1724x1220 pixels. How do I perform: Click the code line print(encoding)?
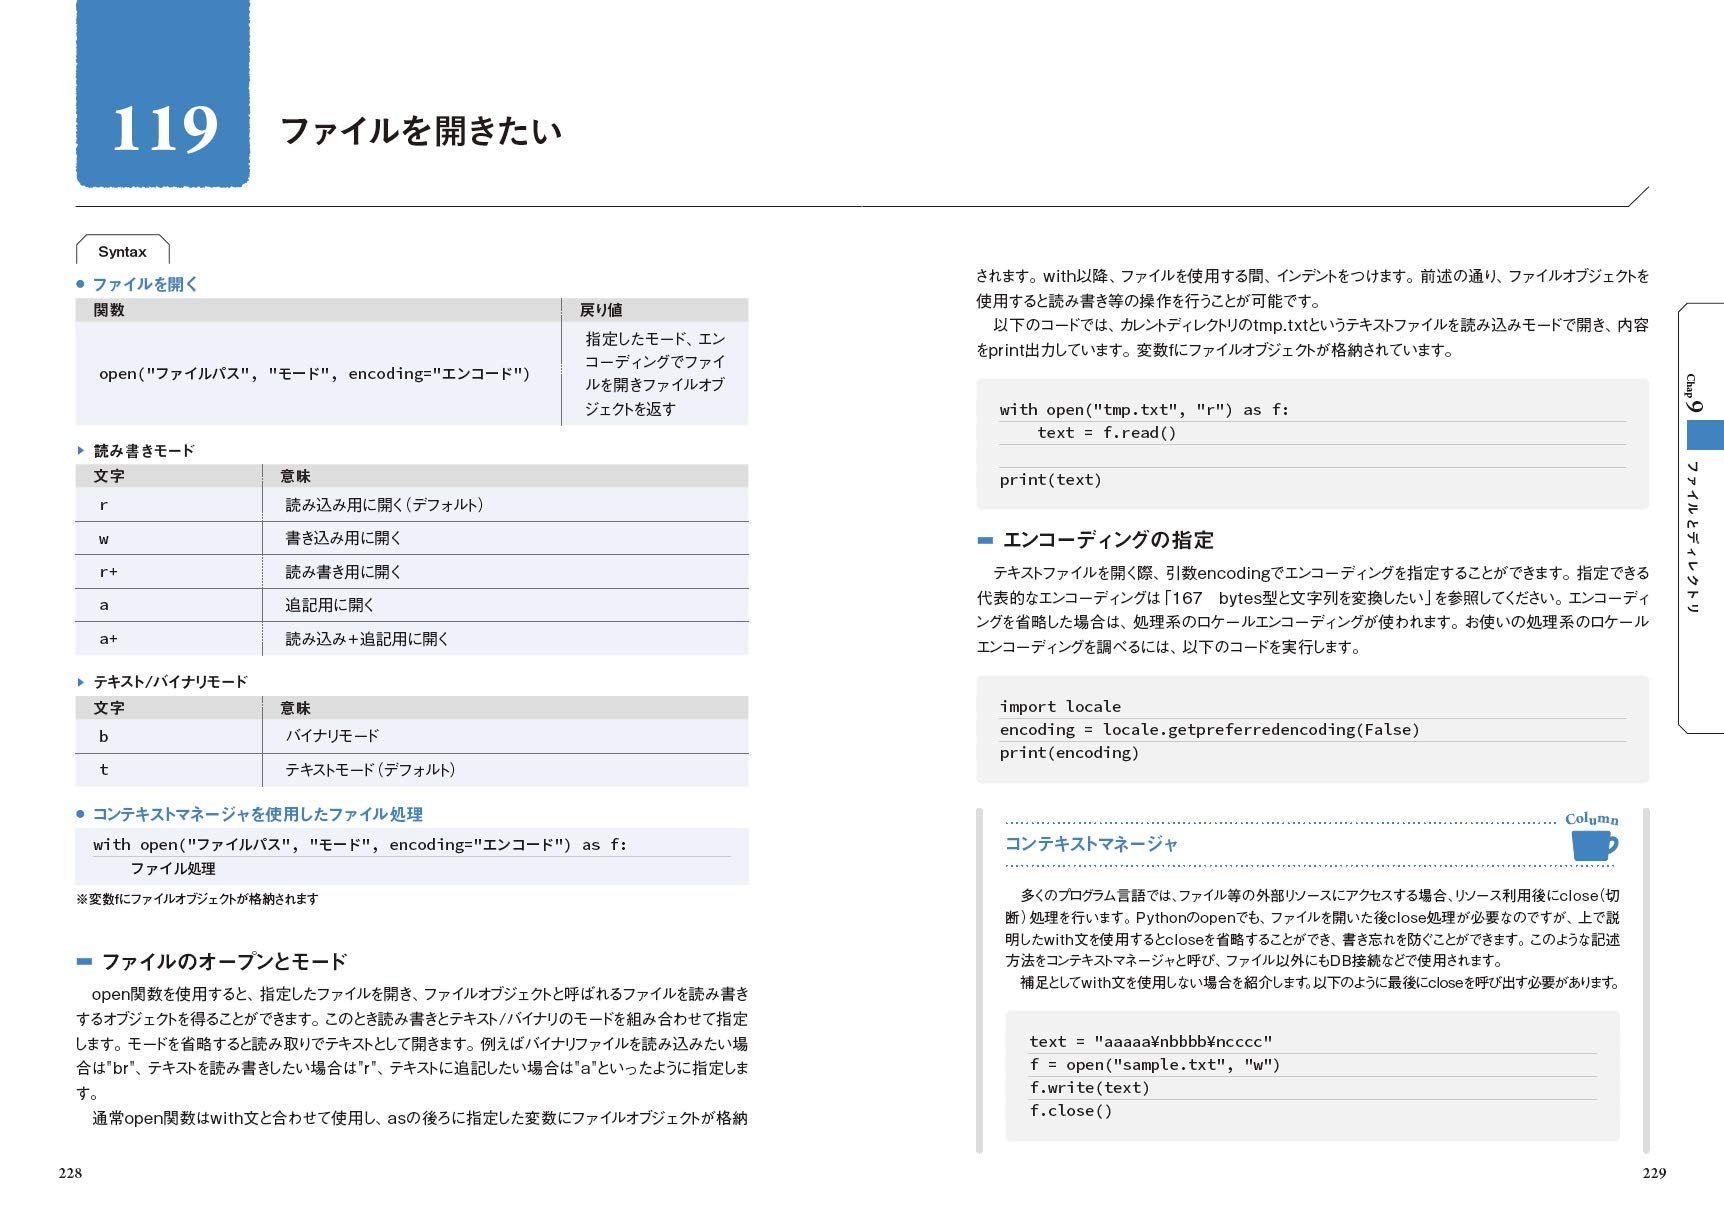click(1069, 753)
